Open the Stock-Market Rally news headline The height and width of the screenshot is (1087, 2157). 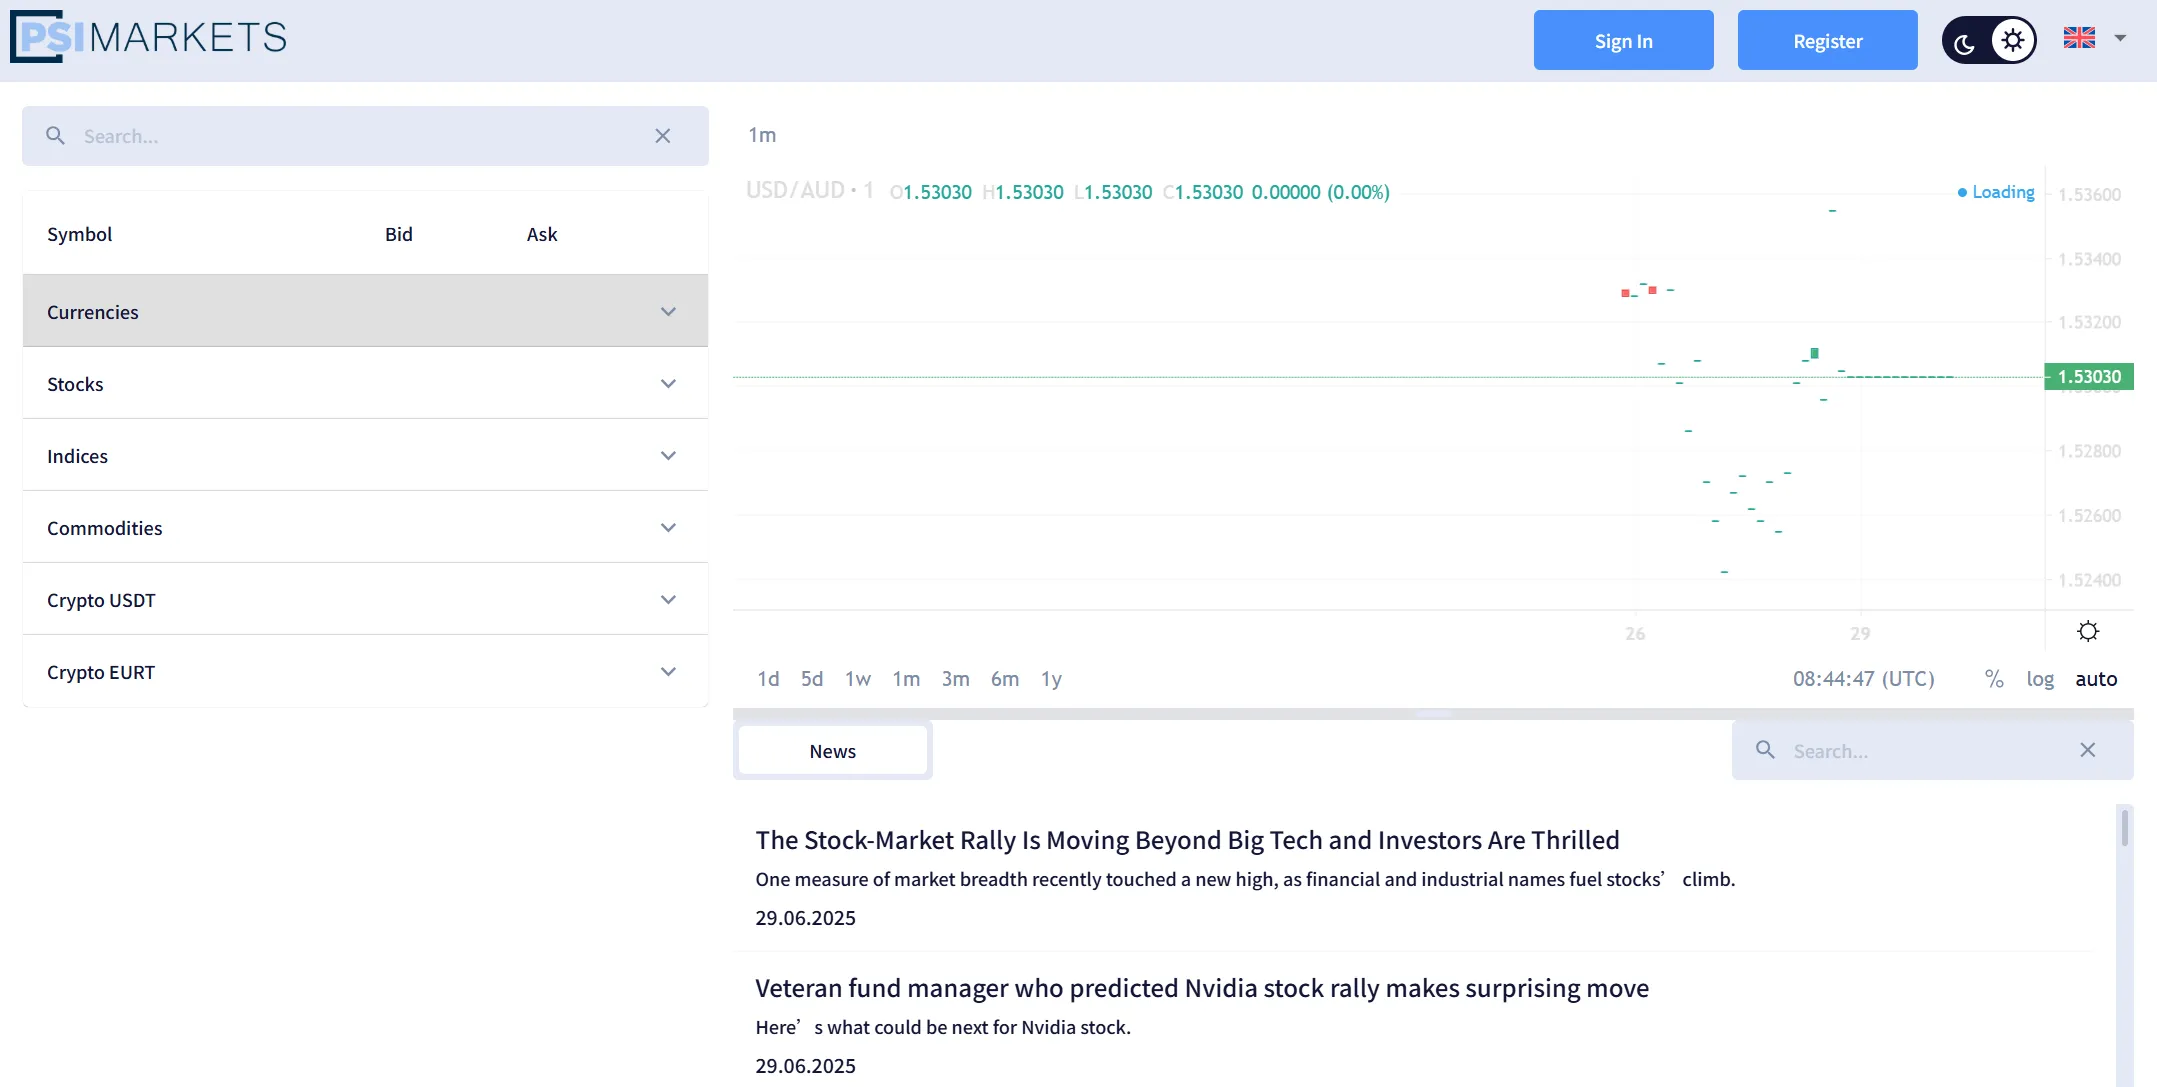1187,840
